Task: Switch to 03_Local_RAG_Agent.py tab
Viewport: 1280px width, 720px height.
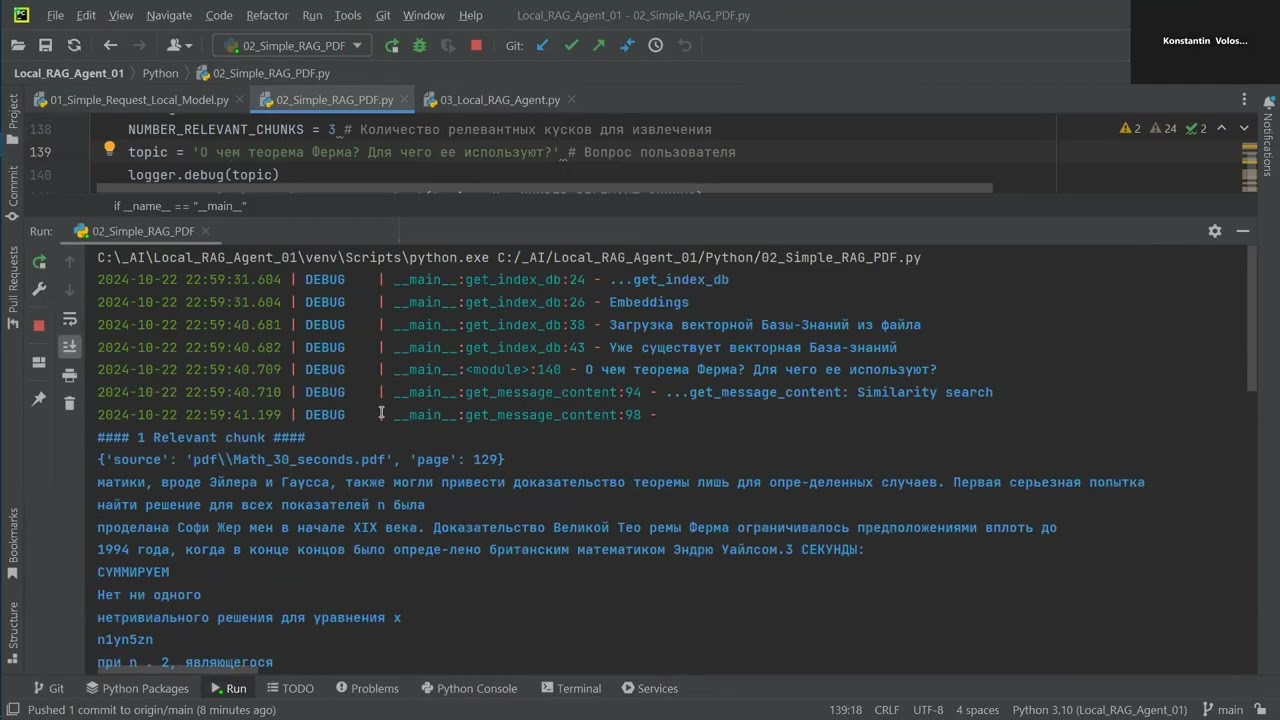Action: click(x=499, y=100)
